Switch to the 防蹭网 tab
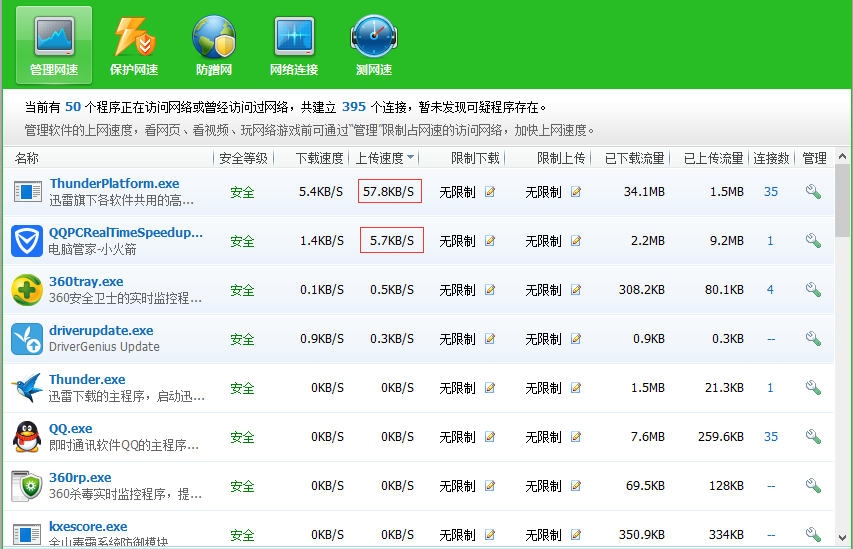853x549 pixels. [x=214, y=45]
